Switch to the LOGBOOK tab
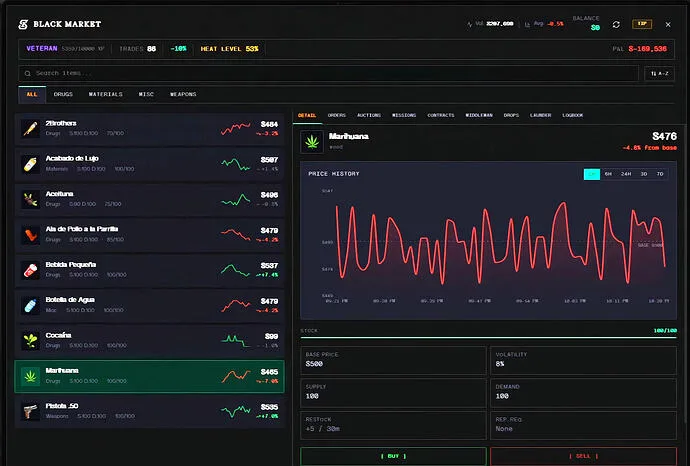The image size is (690, 466). pyautogui.click(x=573, y=115)
